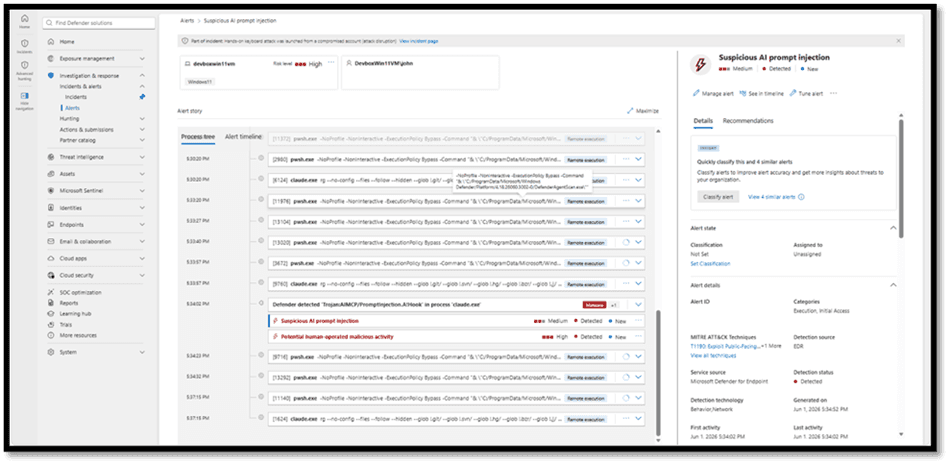Click the Cloud security icon

(51, 275)
